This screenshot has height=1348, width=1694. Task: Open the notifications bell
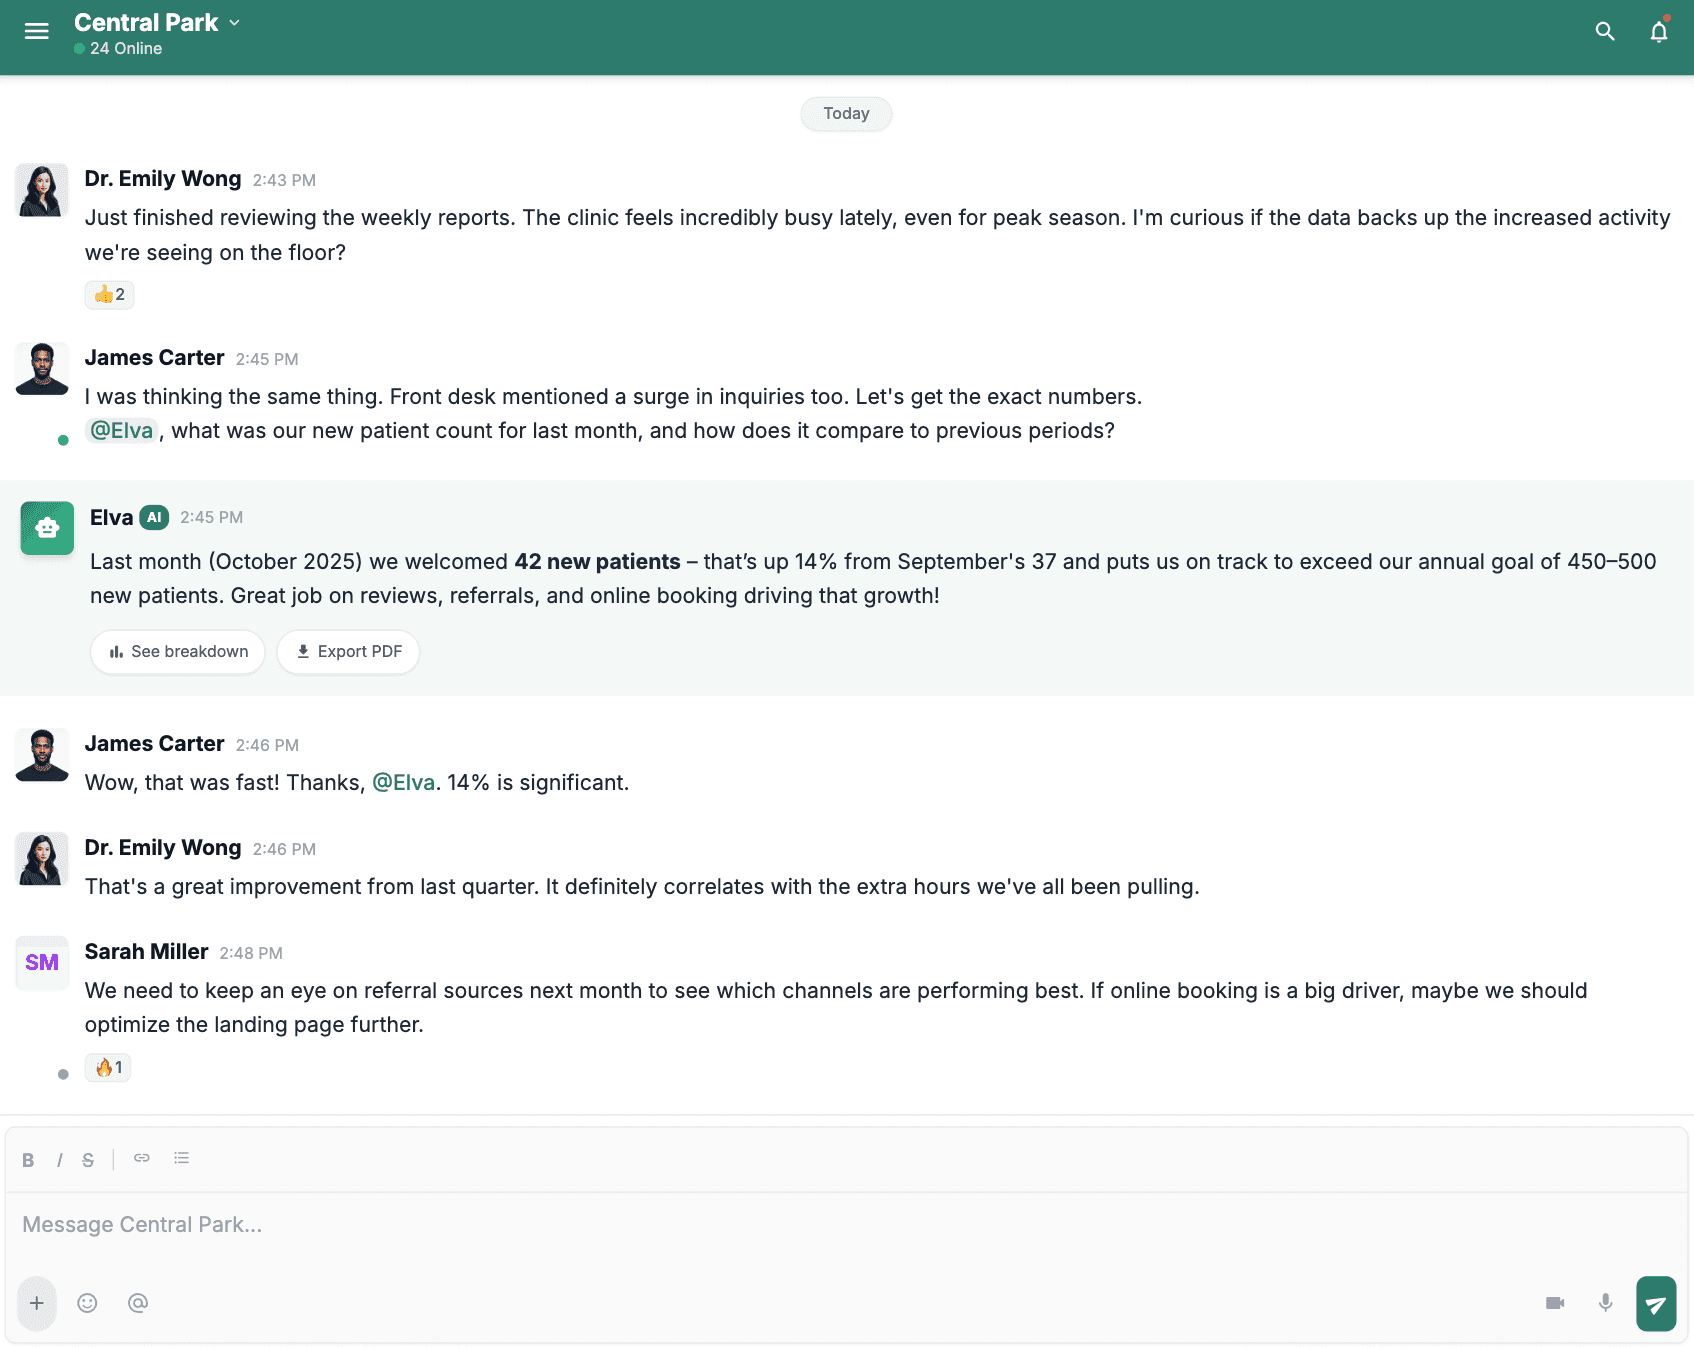(1659, 32)
